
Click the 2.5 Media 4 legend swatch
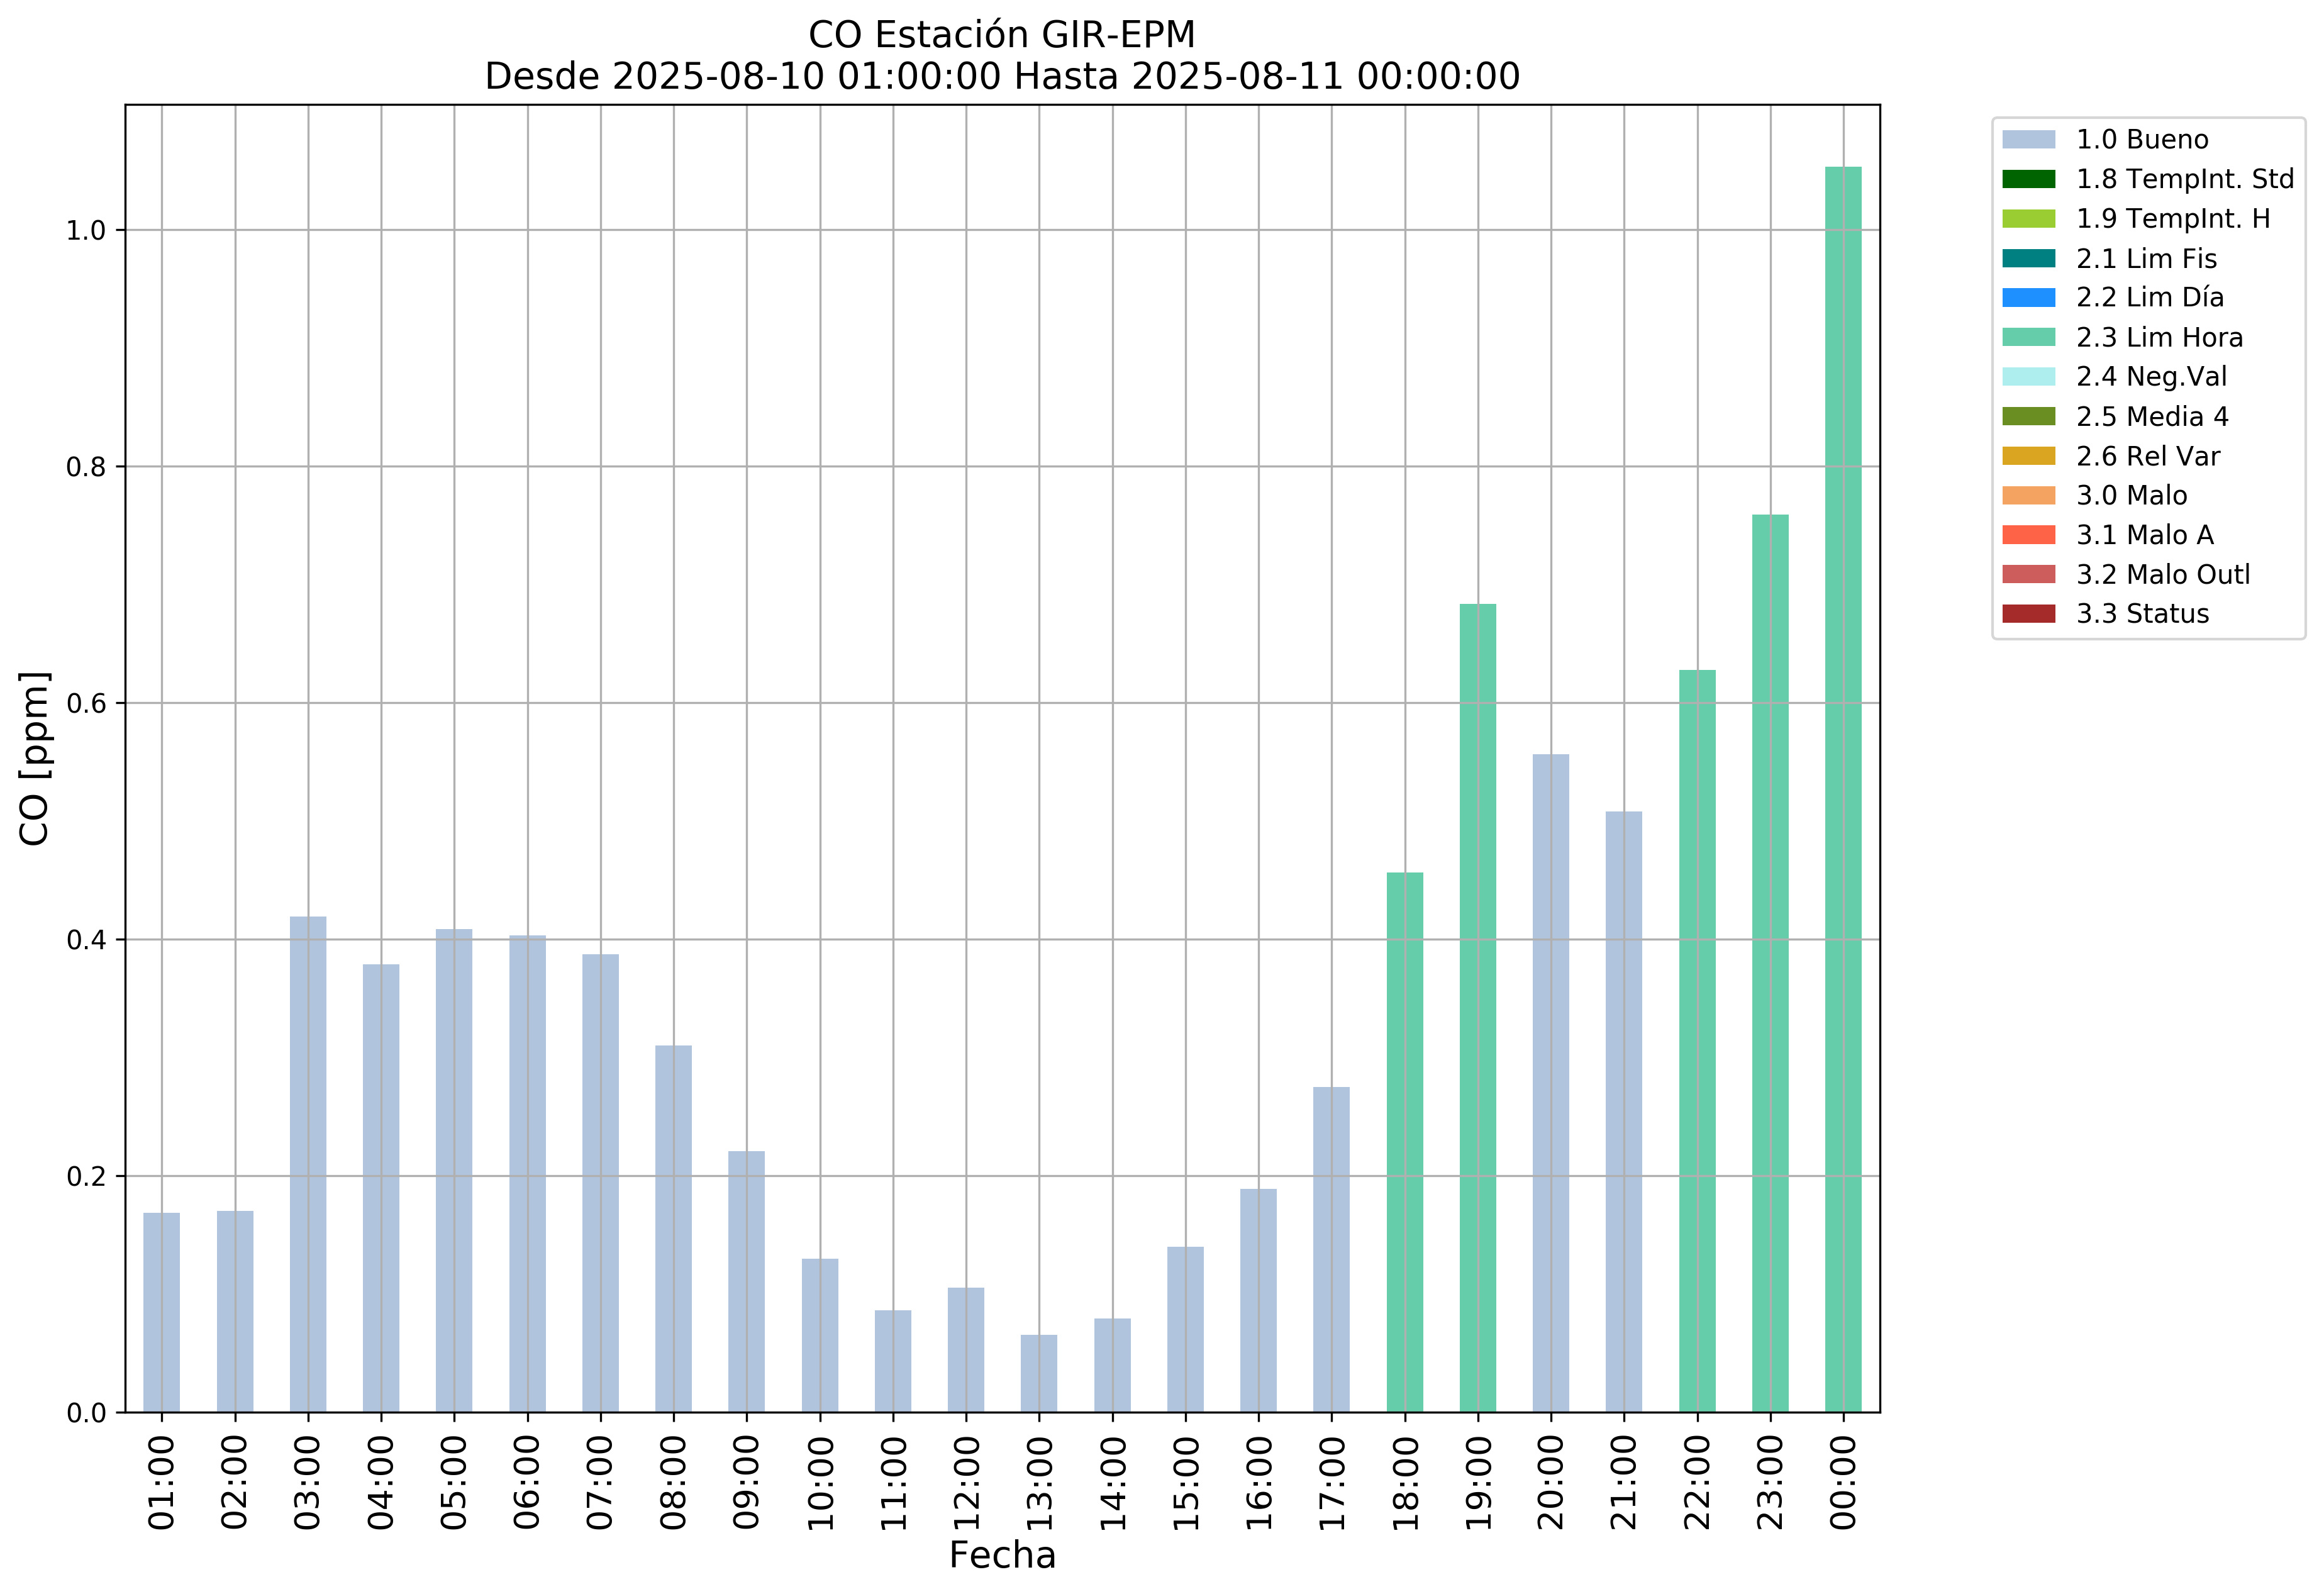pos(2028,416)
